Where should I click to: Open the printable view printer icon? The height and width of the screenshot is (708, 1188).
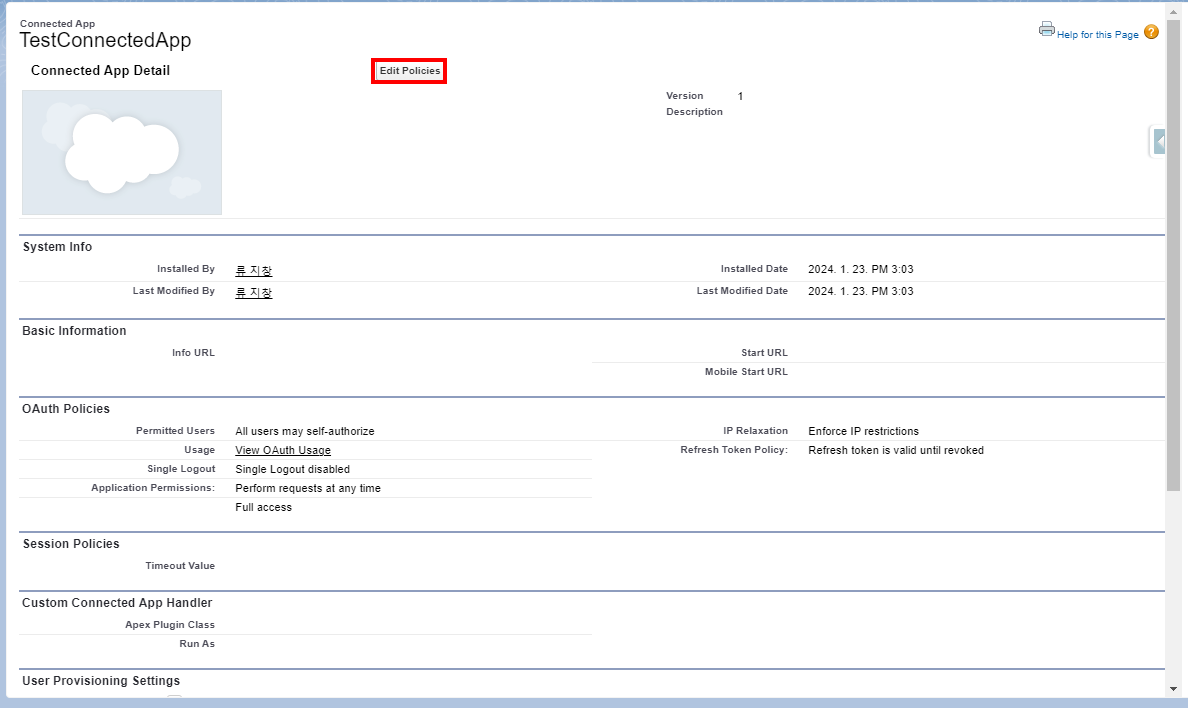[1046, 30]
